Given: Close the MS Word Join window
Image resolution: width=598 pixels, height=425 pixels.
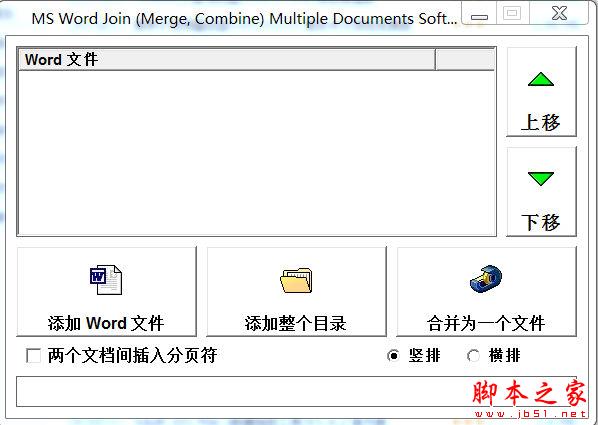Looking at the screenshot, I should pyautogui.click(x=559, y=14).
